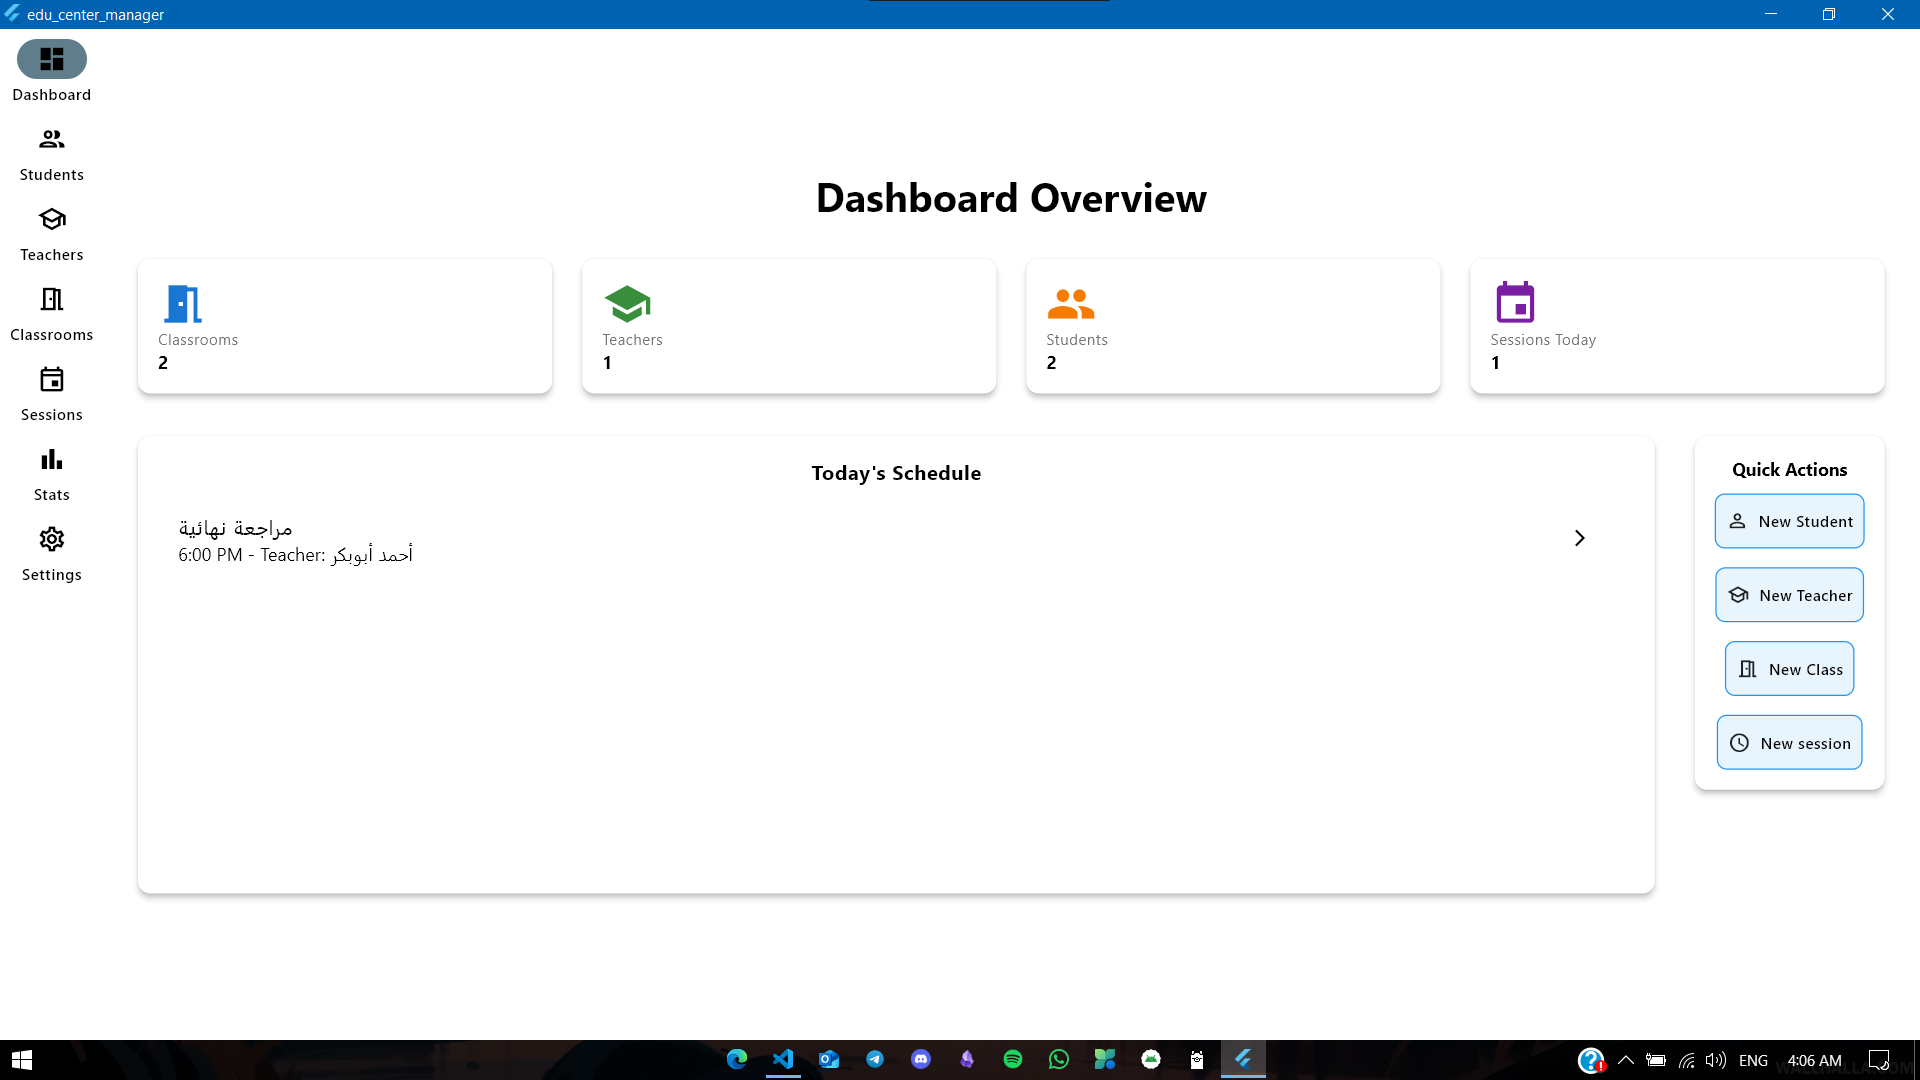Image resolution: width=1920 pixels, height=1080 pixels.
Task: Click the Flutter app taskbar icon
Action: click(1243, 1060)
